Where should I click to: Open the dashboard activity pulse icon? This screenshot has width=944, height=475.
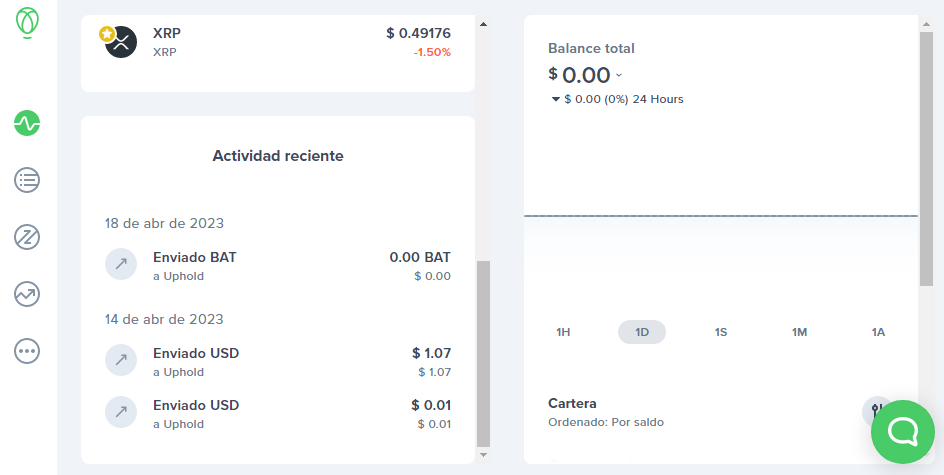point(27,123)
